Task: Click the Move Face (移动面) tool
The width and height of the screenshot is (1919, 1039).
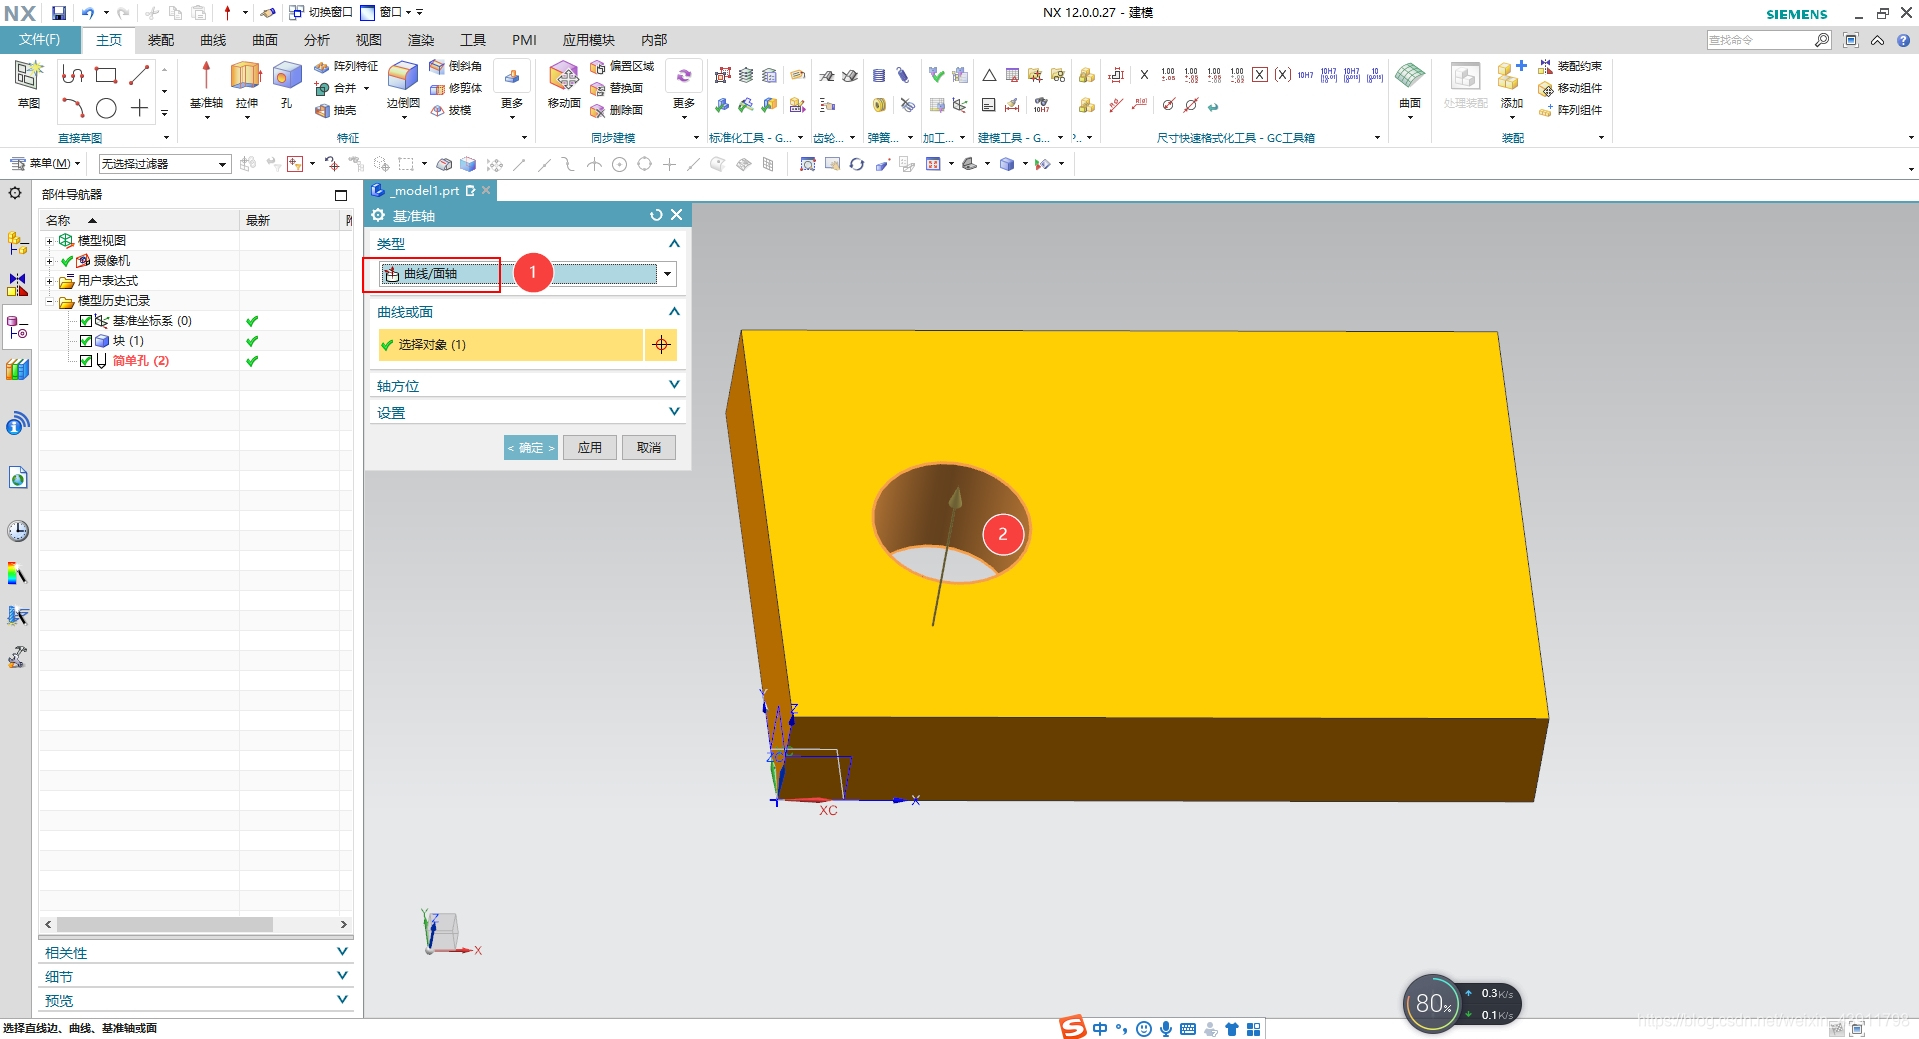Action: point(564,86)
